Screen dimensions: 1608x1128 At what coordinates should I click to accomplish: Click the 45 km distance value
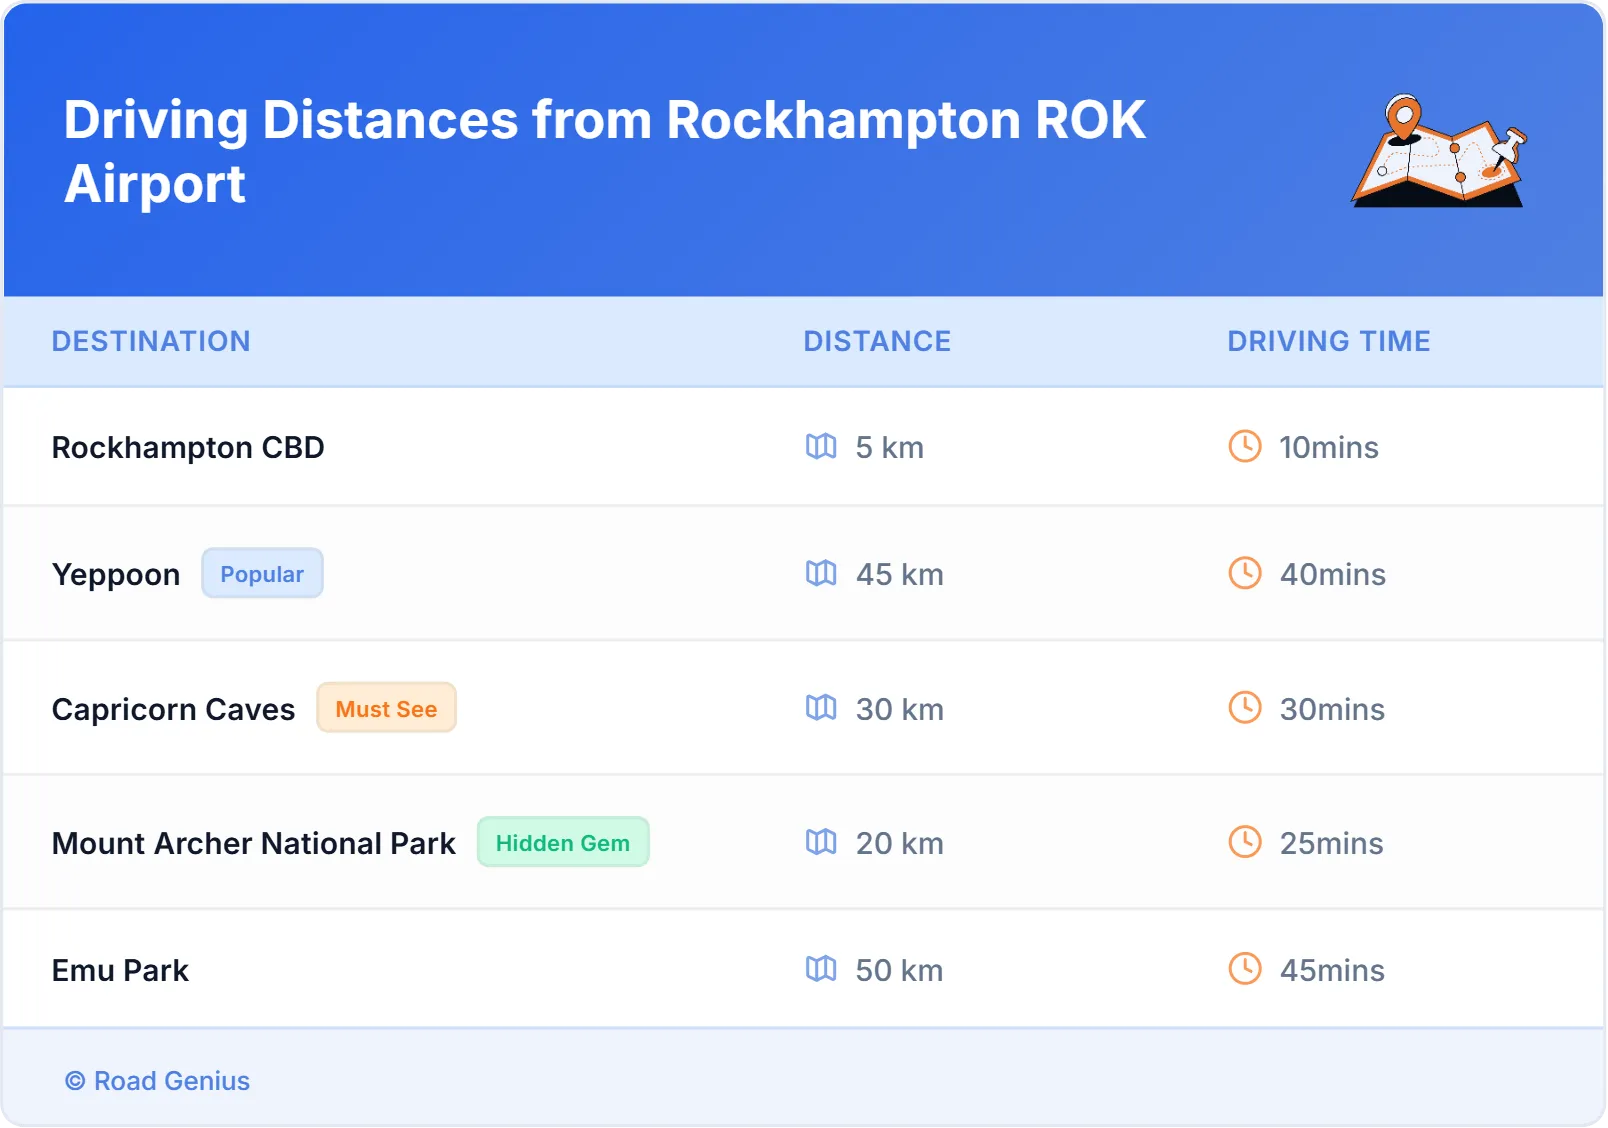tap(899, 574)
